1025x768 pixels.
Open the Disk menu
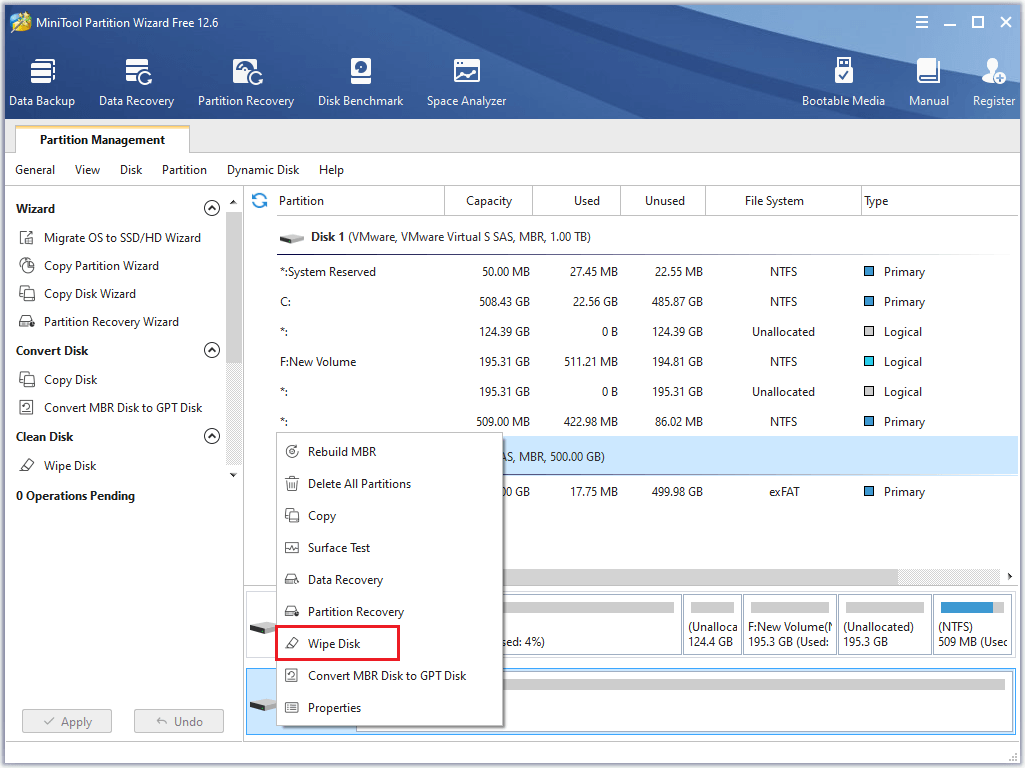click(x=131, y=170)
